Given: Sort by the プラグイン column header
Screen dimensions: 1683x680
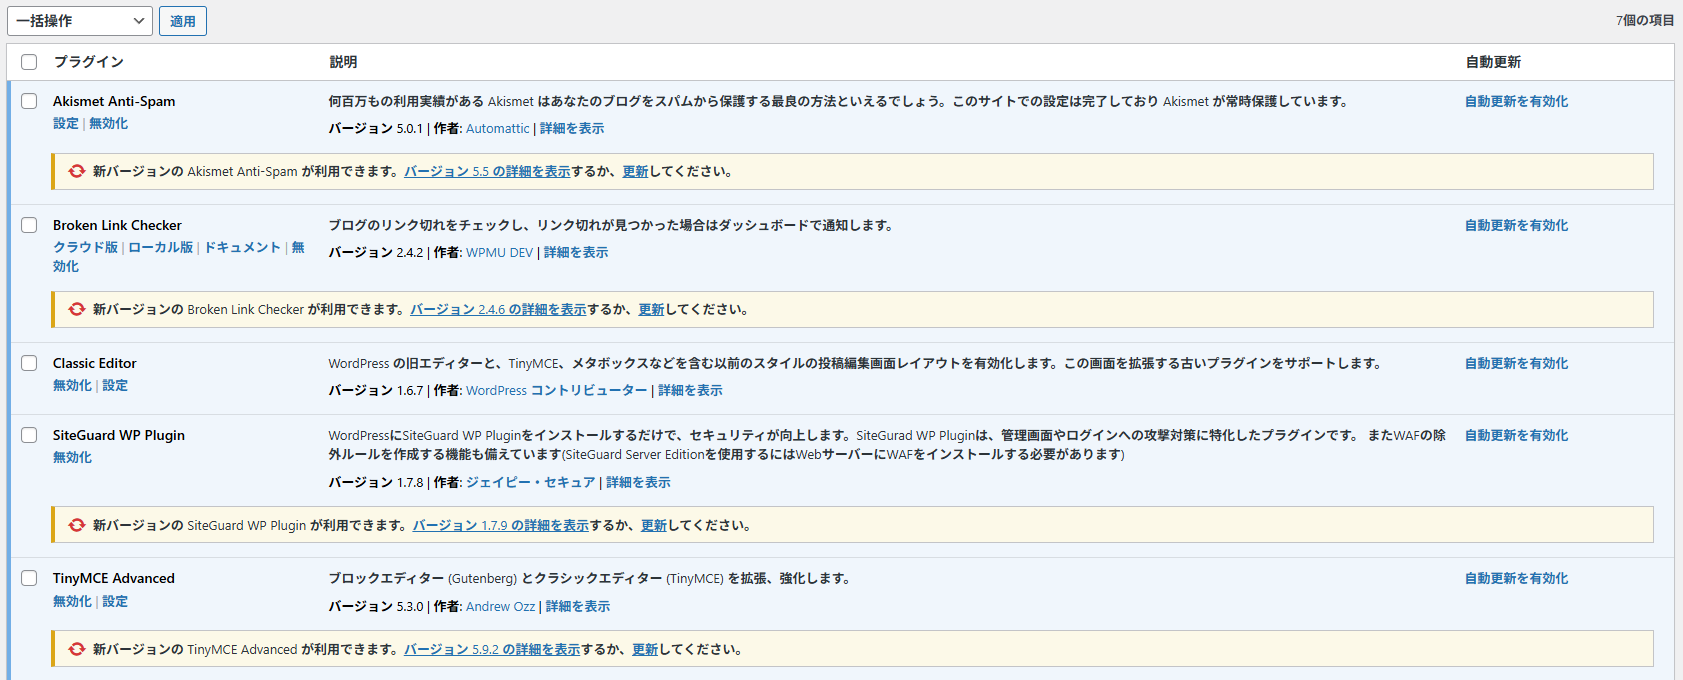Looking at the screenshot, I should coord(88,62).
